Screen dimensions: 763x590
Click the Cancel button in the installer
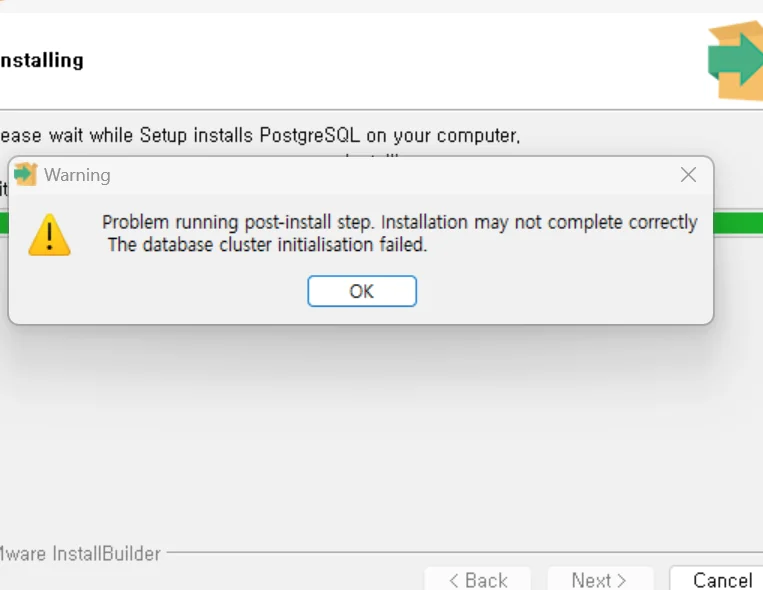pyautogui.click(x=716, y=579)
